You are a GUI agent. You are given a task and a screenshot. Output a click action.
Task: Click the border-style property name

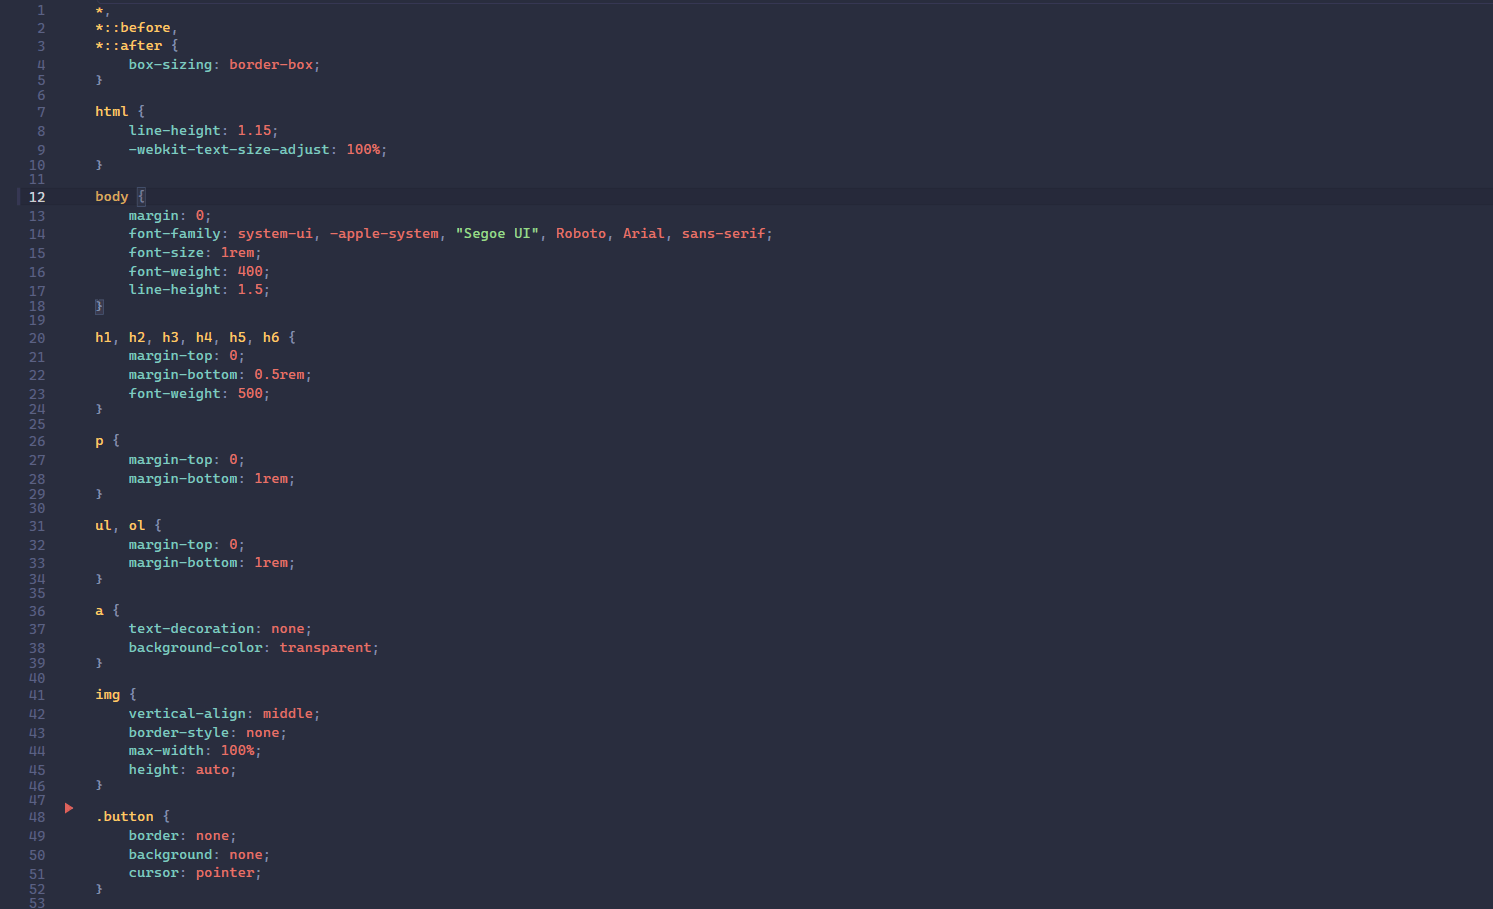coord(178,733)
